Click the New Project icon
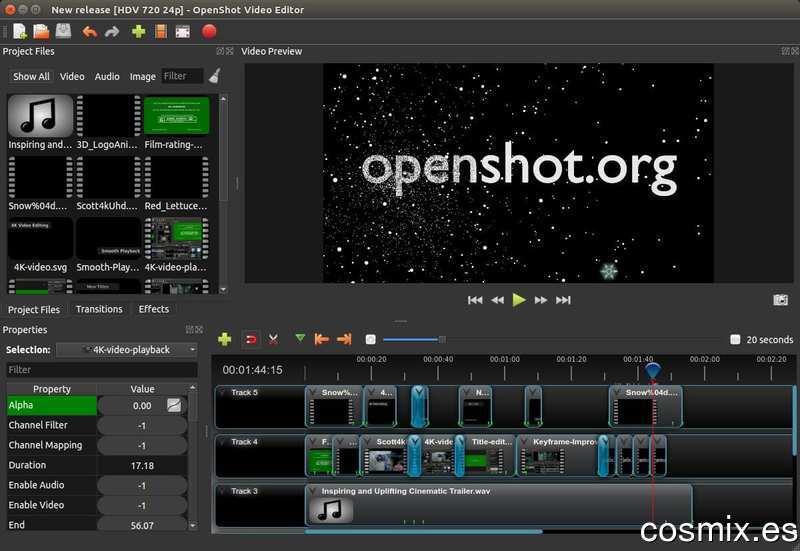The width and height of the screenshot is (800, 551). (x=20, y=32)
